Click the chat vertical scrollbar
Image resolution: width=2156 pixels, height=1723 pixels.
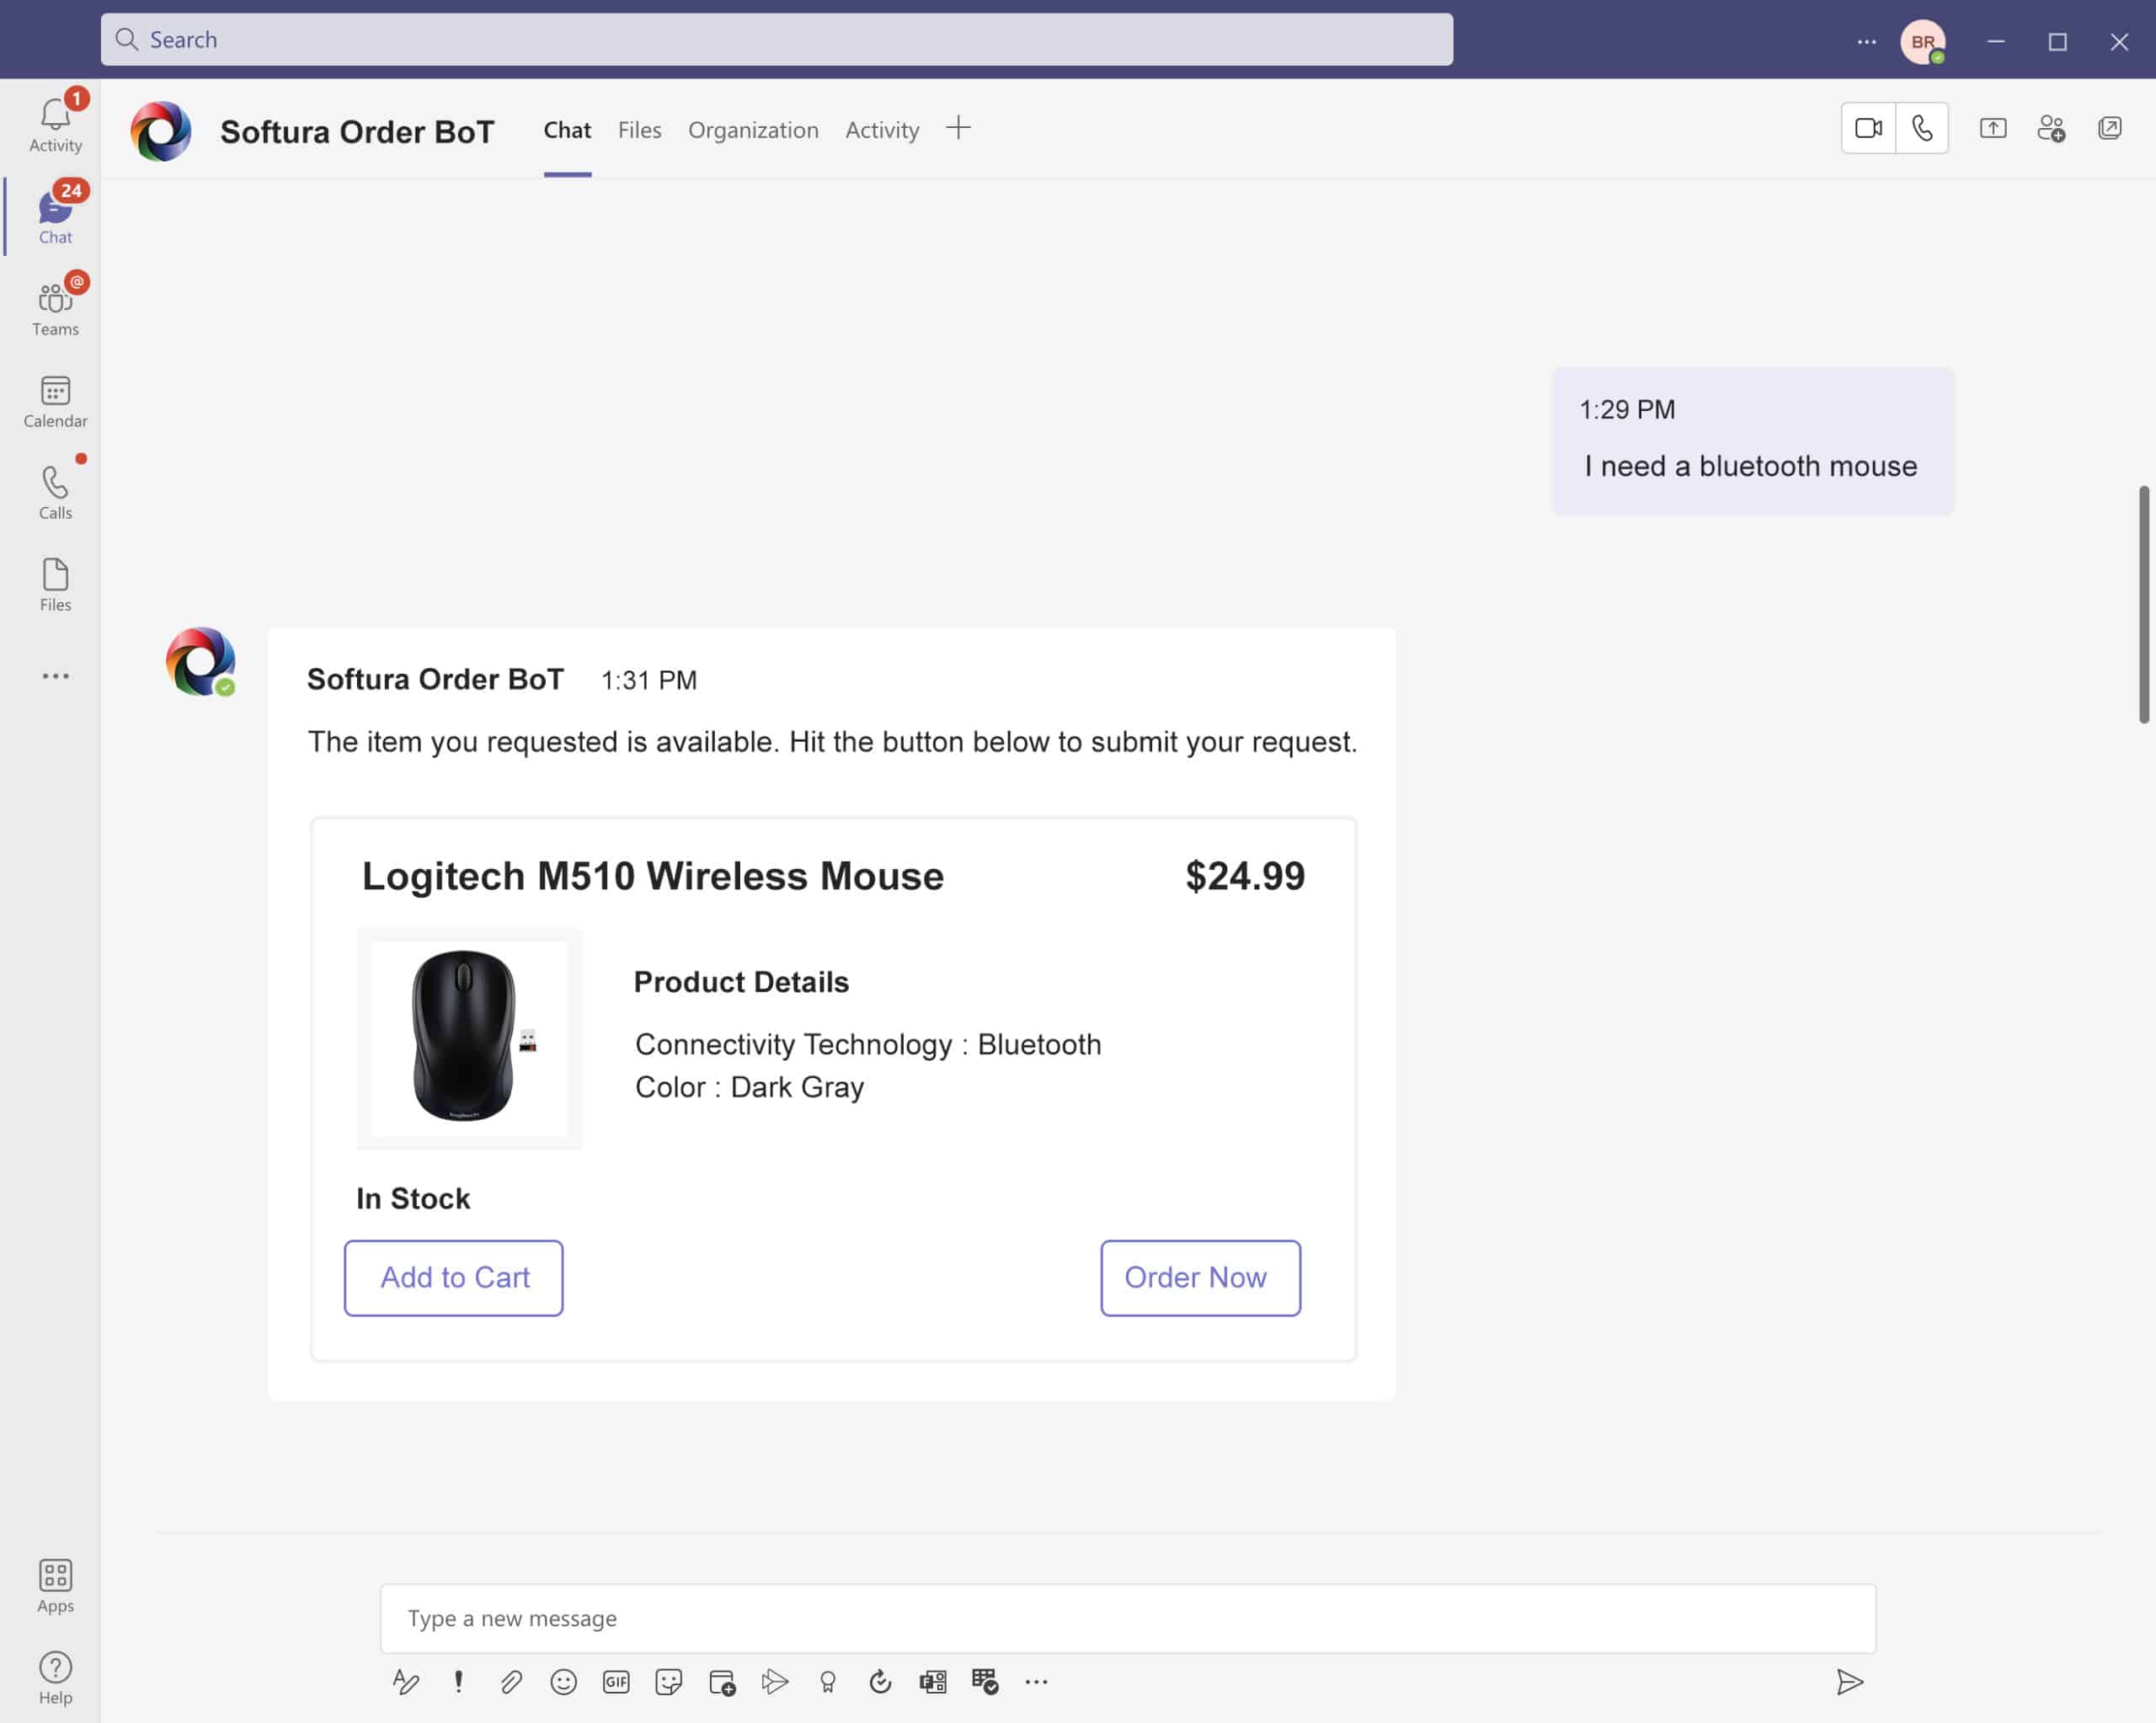(x=2144, y=604)
